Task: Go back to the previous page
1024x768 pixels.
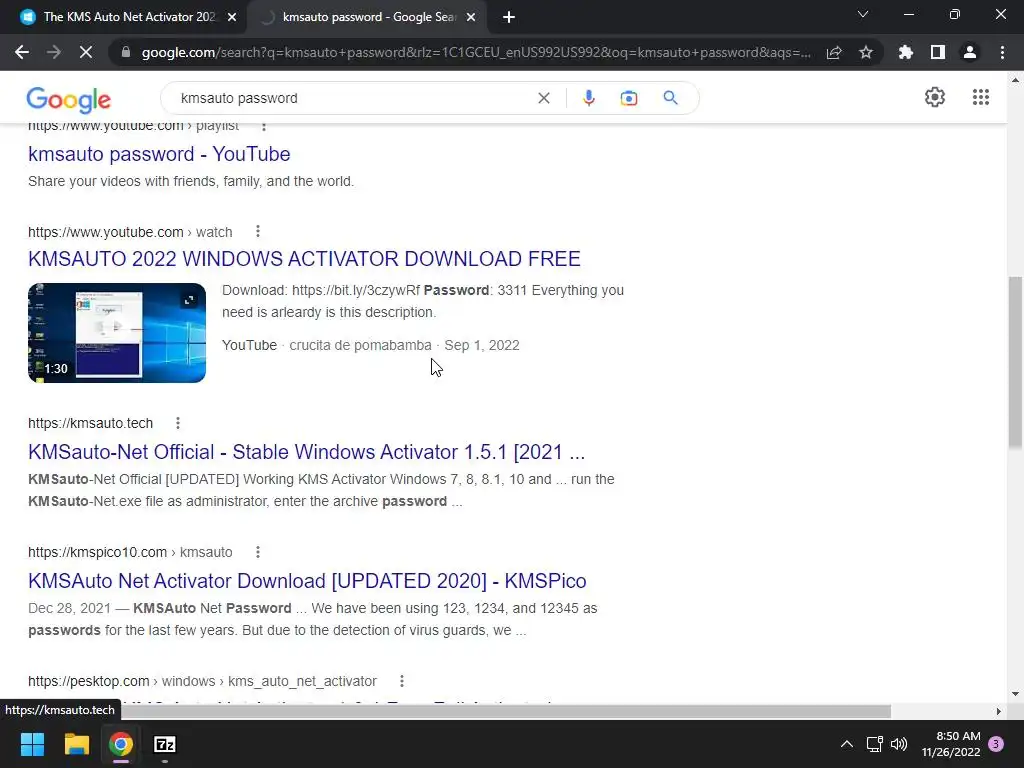Action: 22,52
